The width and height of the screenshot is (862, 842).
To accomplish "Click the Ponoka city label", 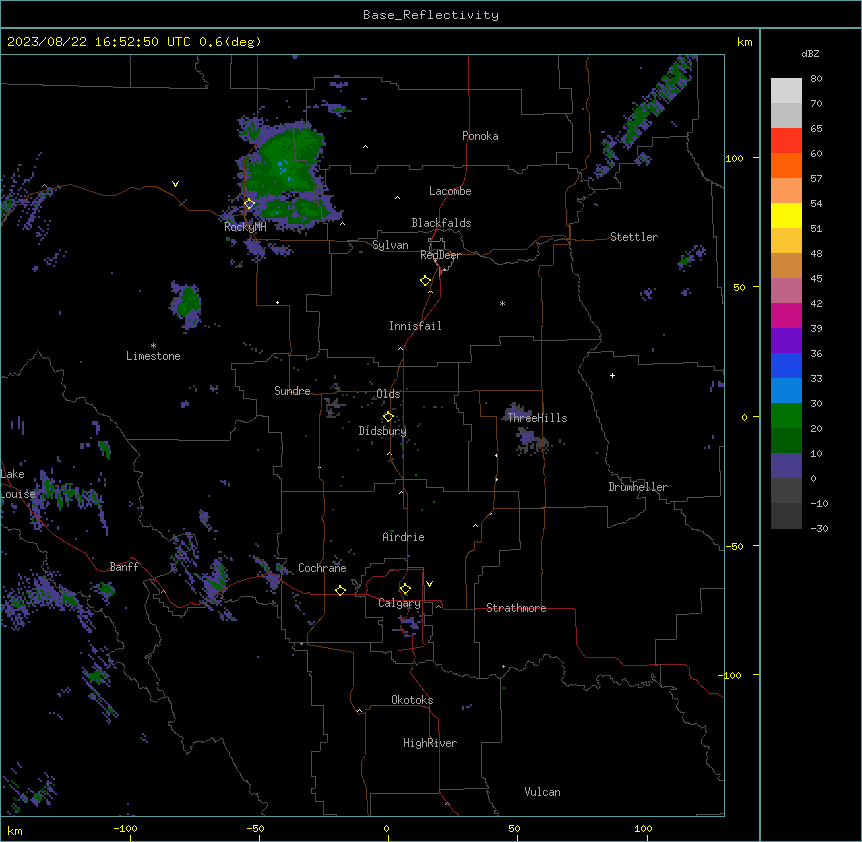I will coord(480,136).
